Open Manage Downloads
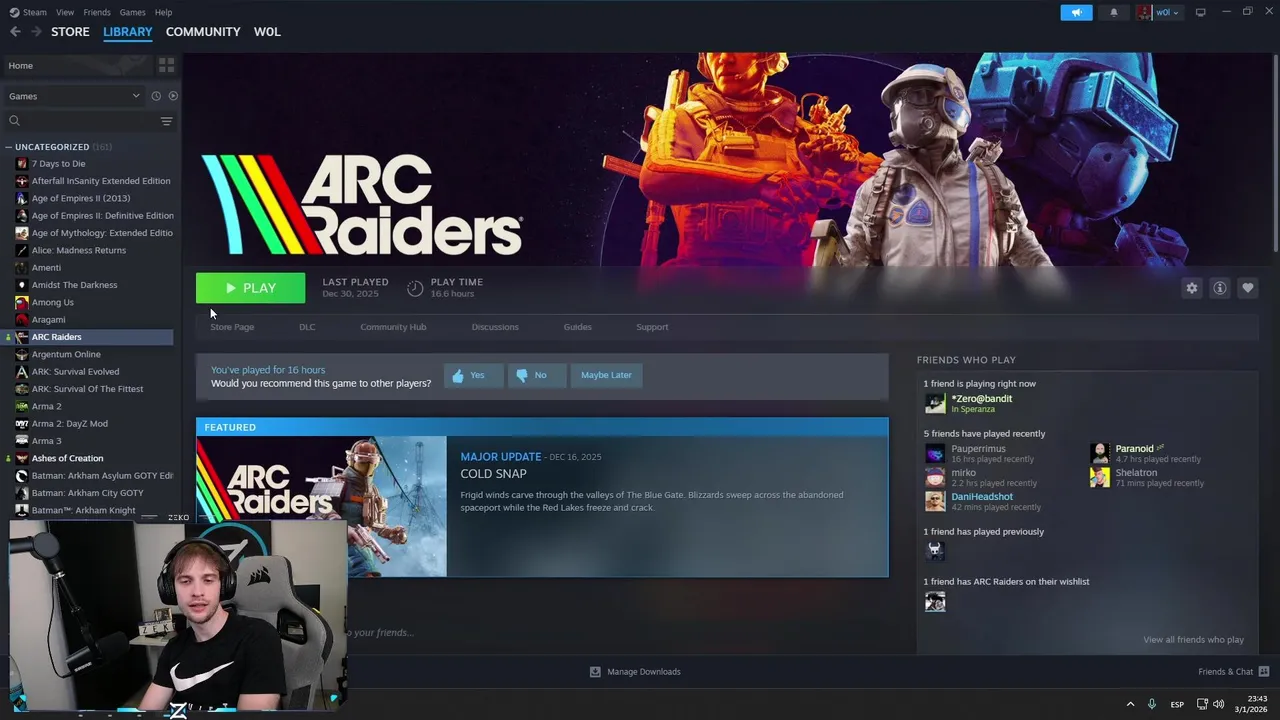The height and width of the screenshot is (720, 1280). click(635, 672)
